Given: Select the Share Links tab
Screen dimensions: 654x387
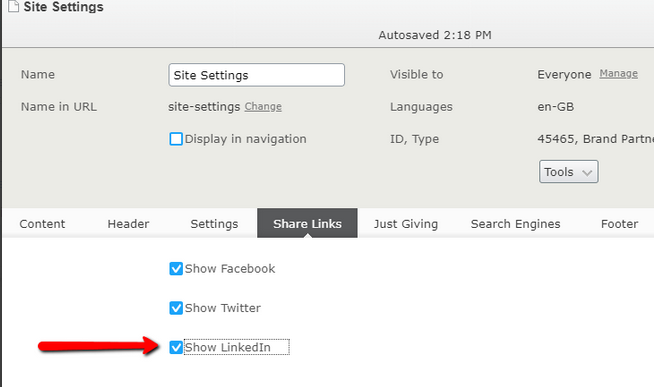Looking at the screenshot, I should [x=307, y=224].
